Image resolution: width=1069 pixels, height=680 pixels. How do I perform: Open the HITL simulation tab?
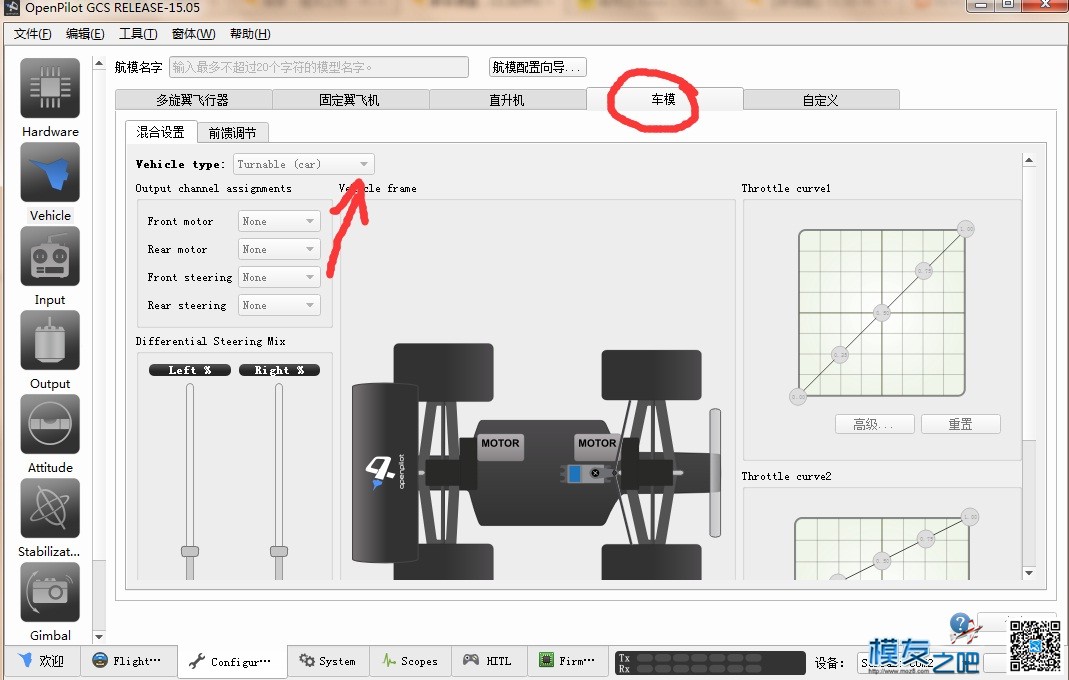[x=488, y=661]
